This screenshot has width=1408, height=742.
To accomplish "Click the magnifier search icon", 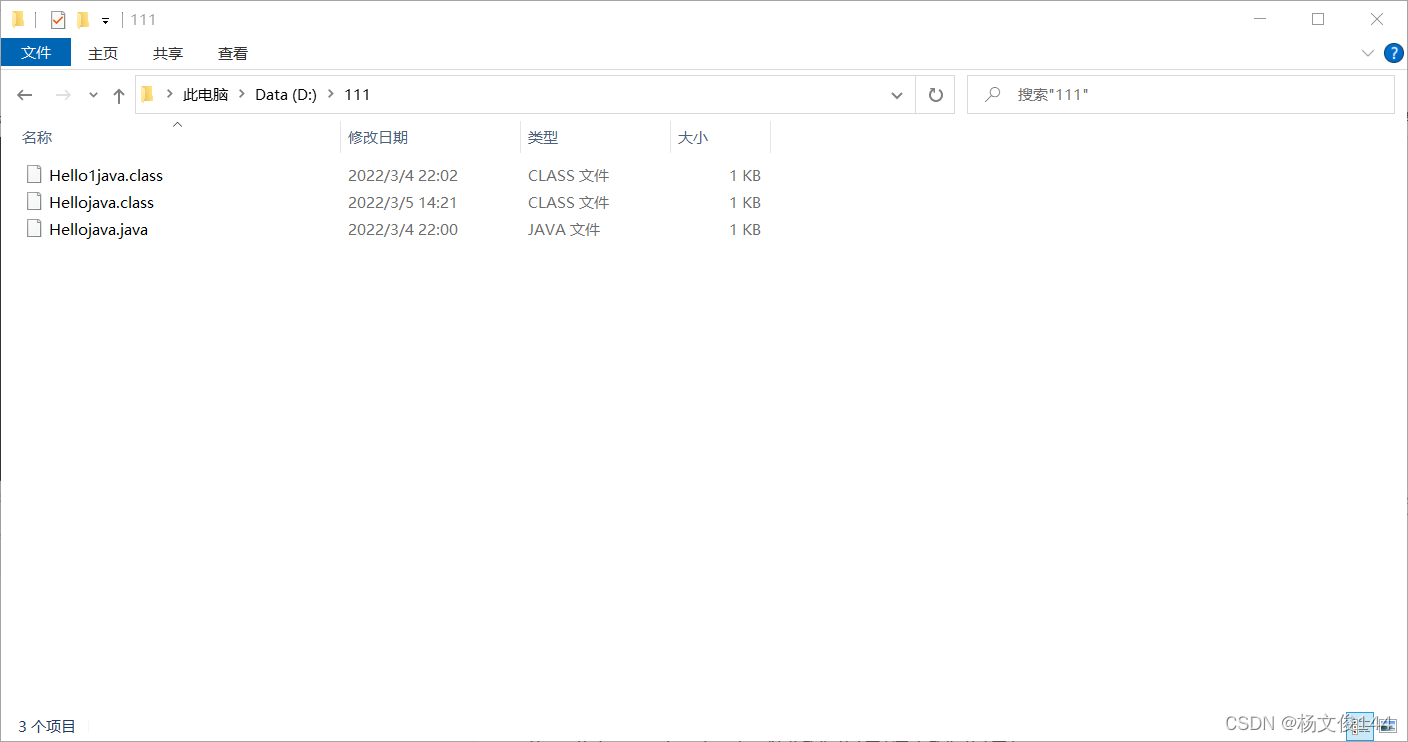I will pyautogui.click(x=993, y=95).
